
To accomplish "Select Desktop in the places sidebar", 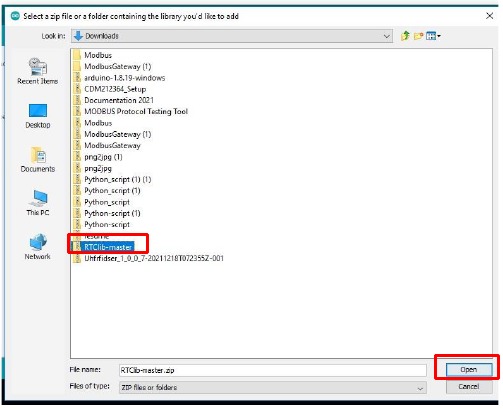I will 38,116.
